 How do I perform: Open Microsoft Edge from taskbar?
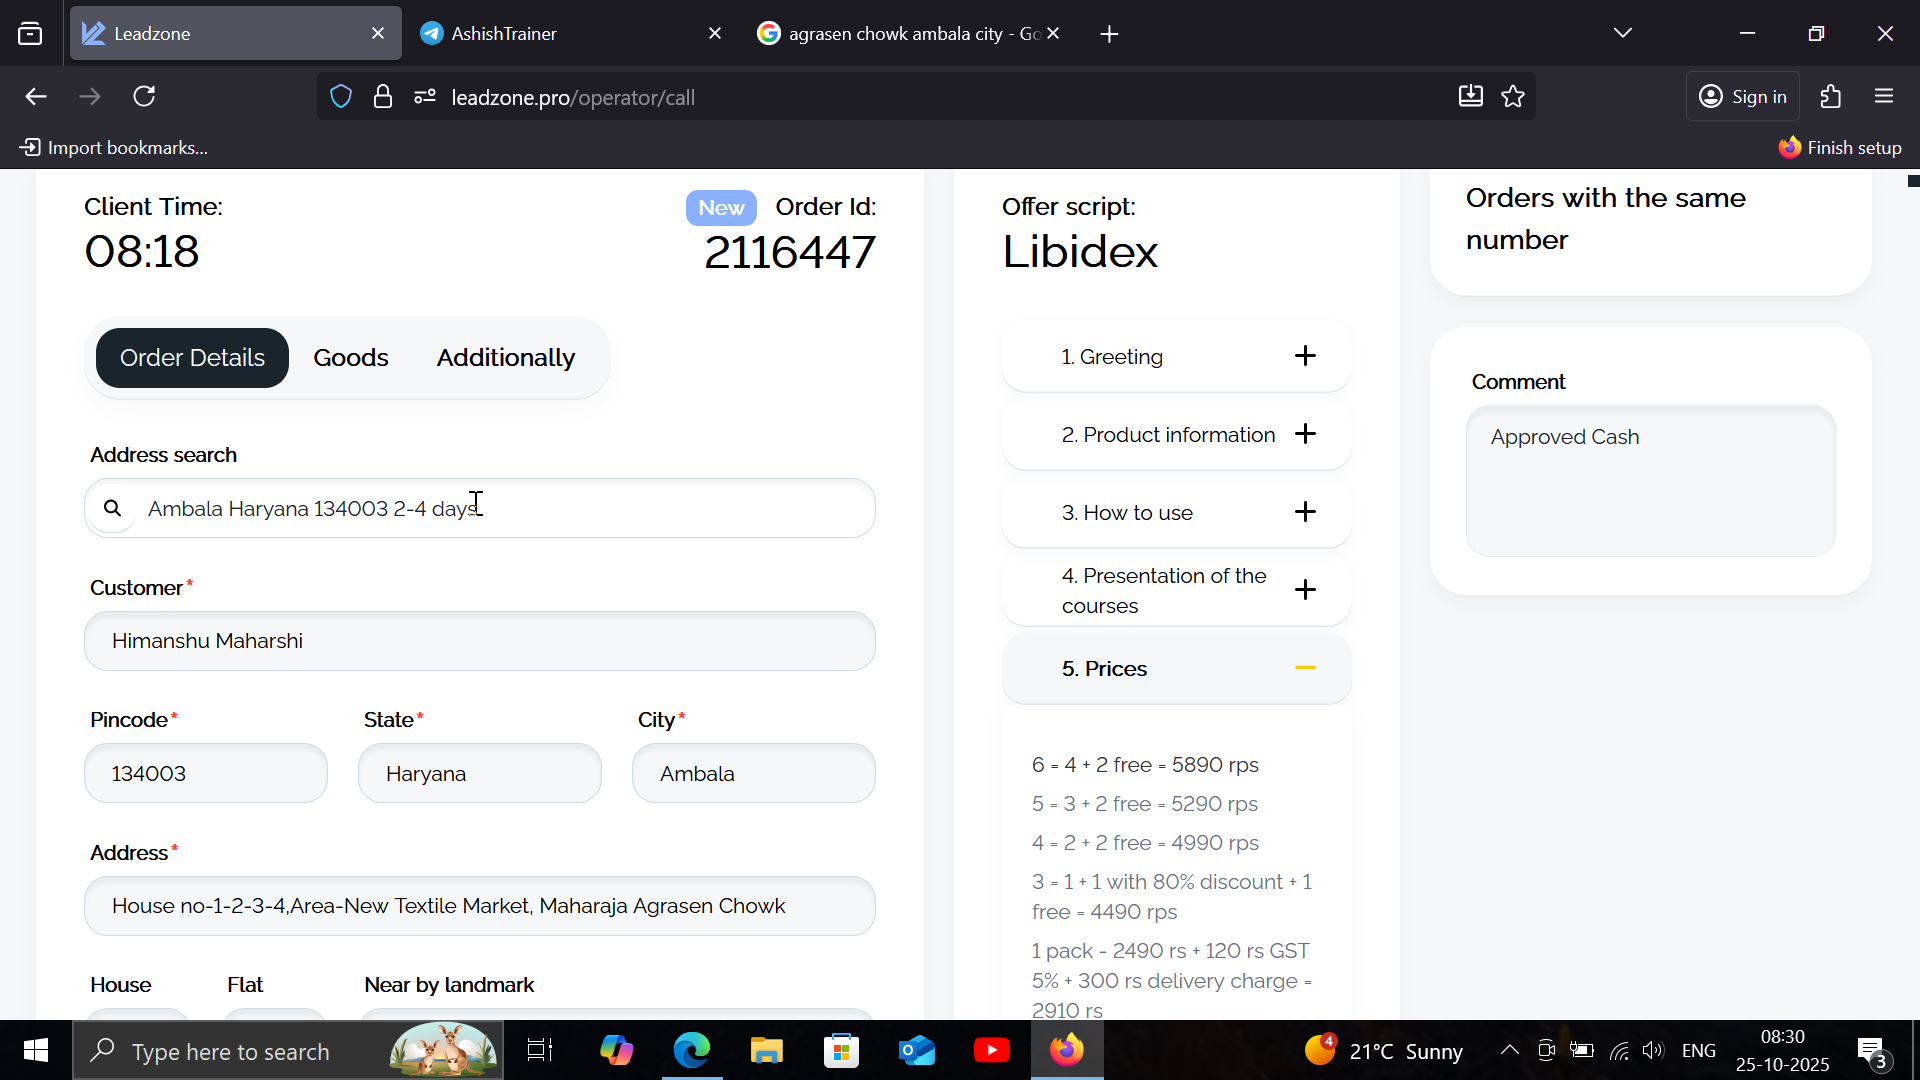(691, 1050)
